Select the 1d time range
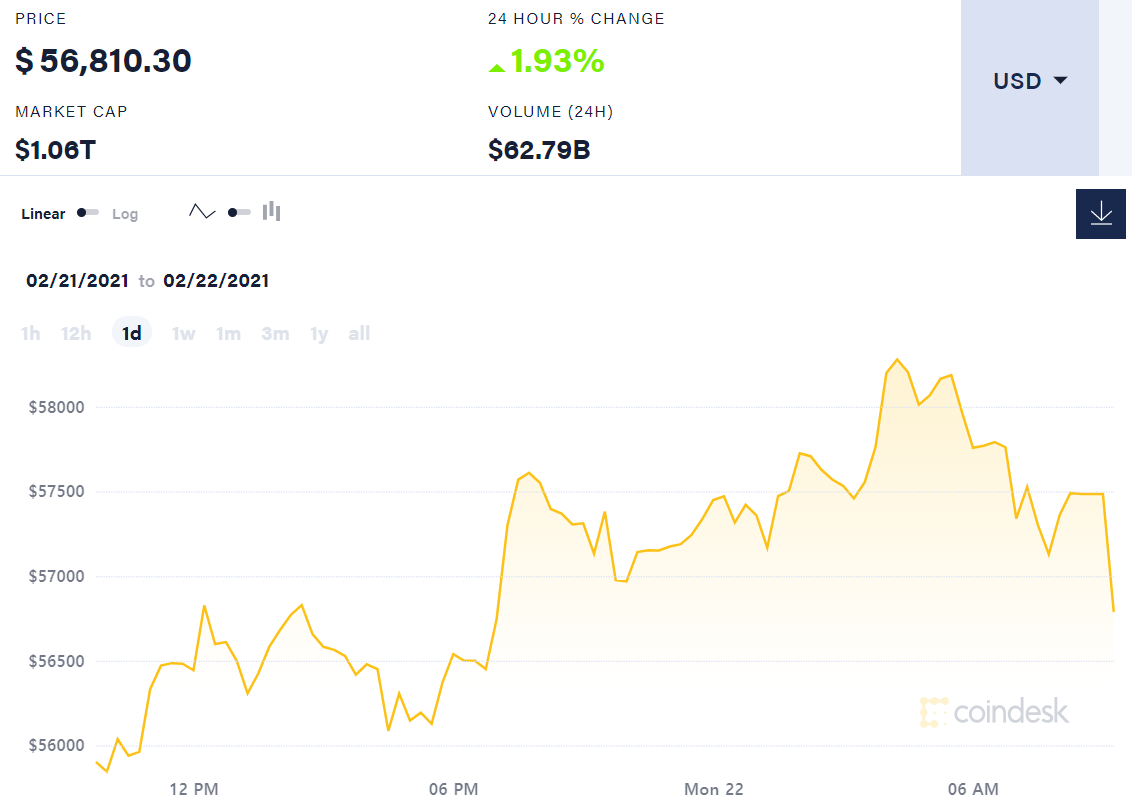Image resolution: width=1132 pixels, height=806 pixels. tap(131, 334)
